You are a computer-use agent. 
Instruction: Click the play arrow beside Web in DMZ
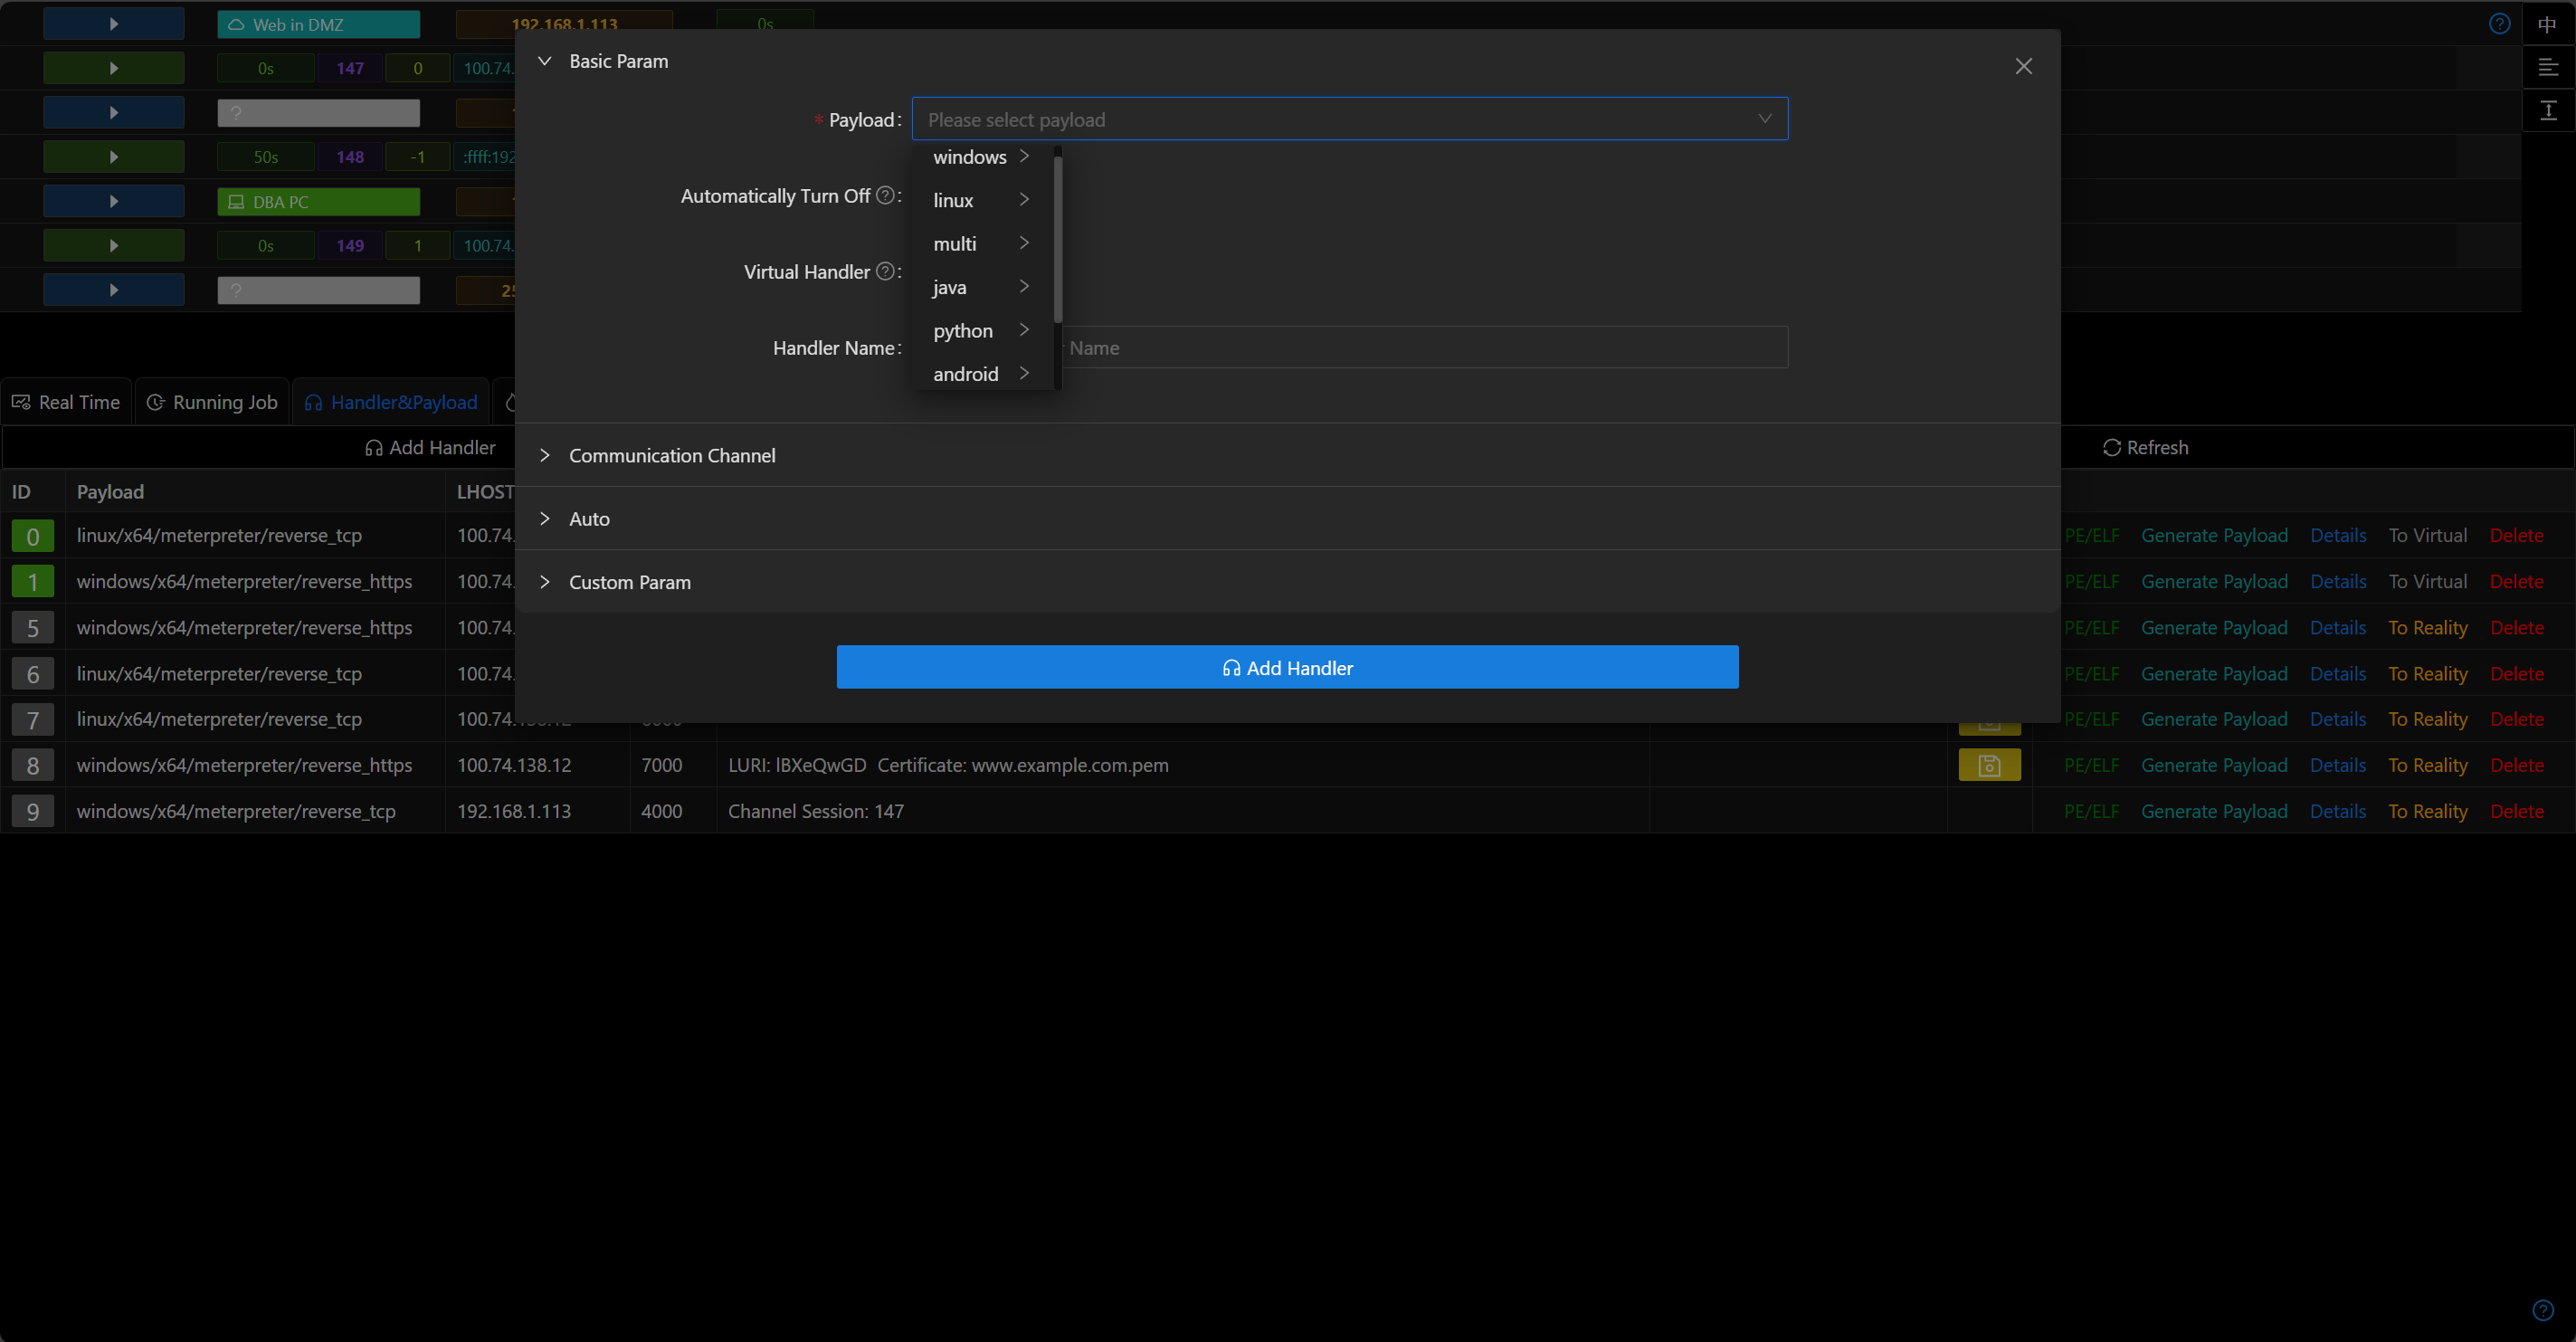click(x=113, y=24)
